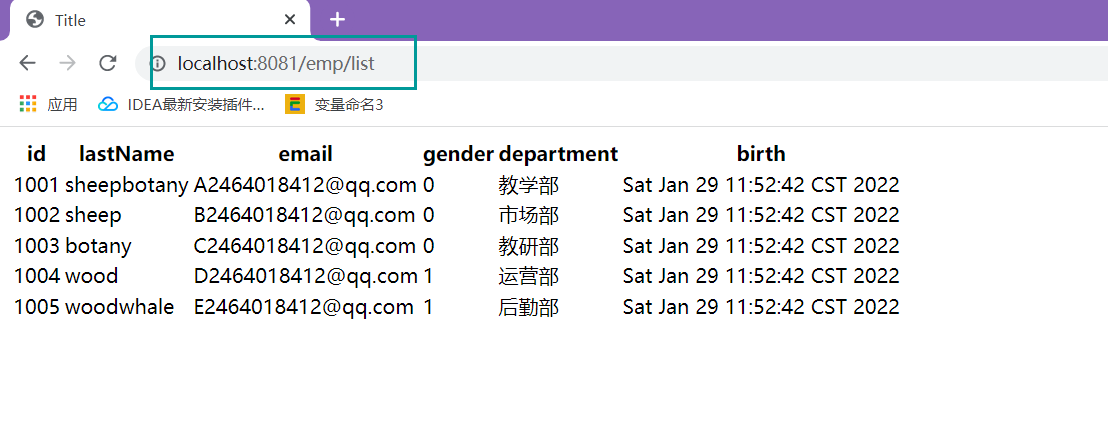Open the 变量命名3 bookmark
Viewport: 1108px width, 426px height.
(x=335, y=105)
